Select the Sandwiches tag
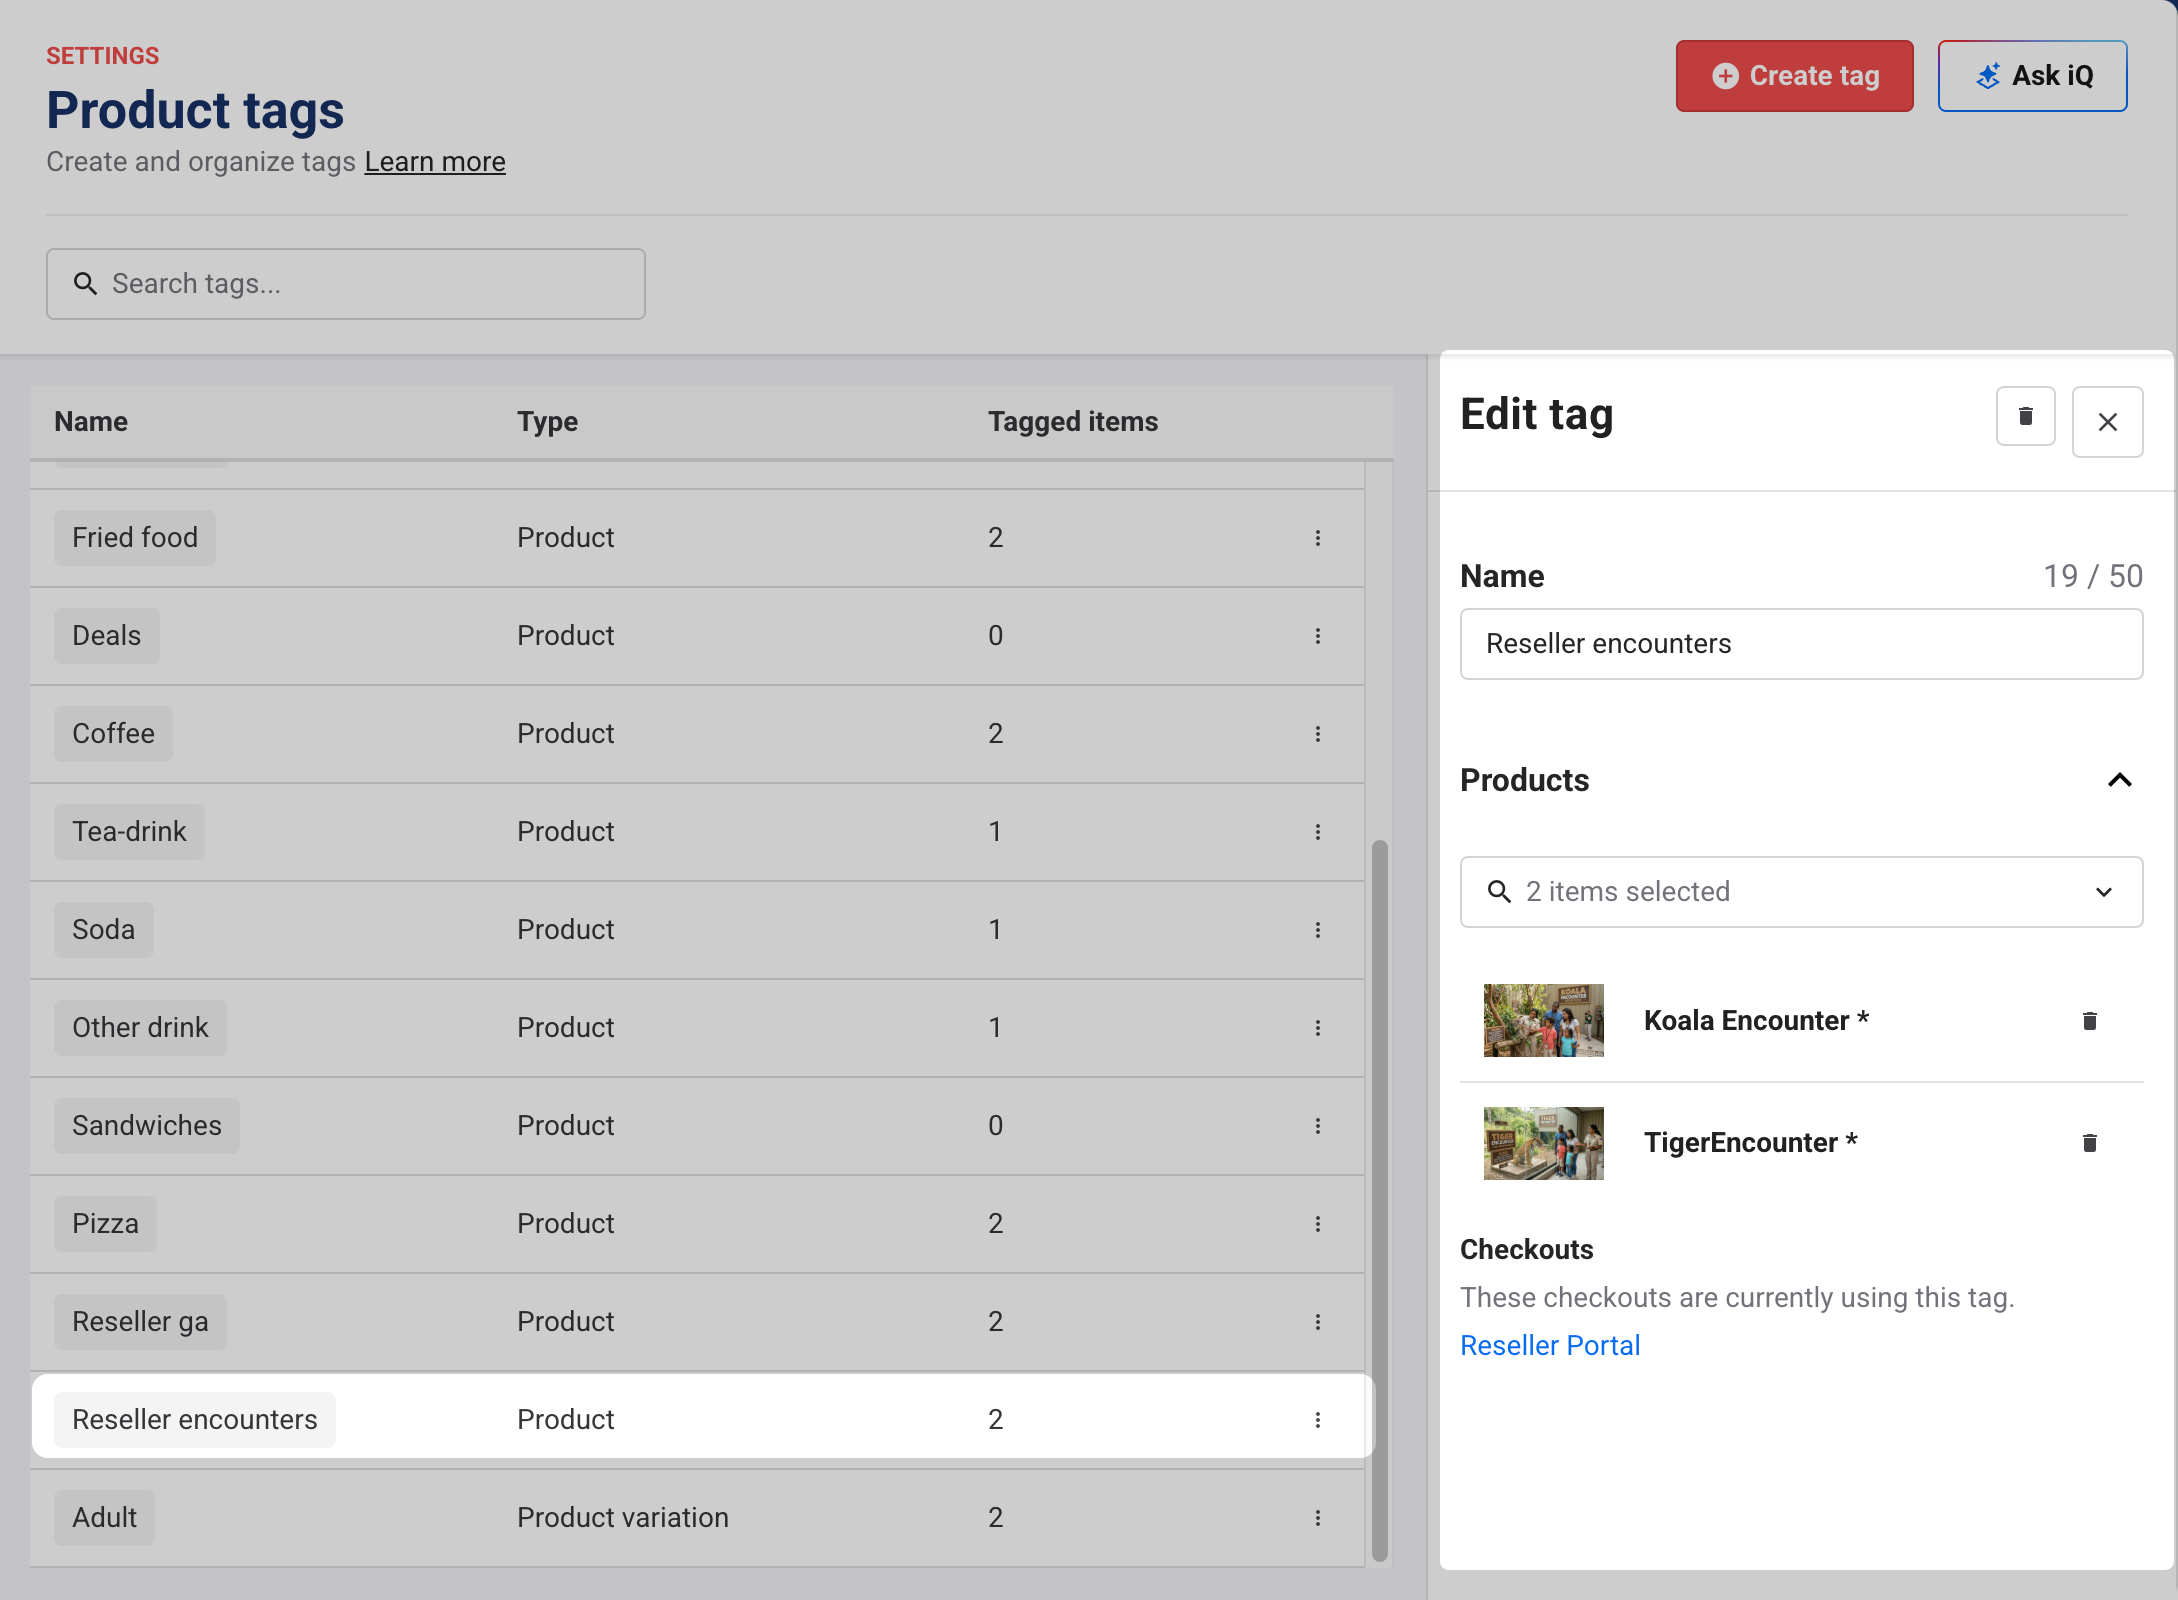 point(147,1126)
